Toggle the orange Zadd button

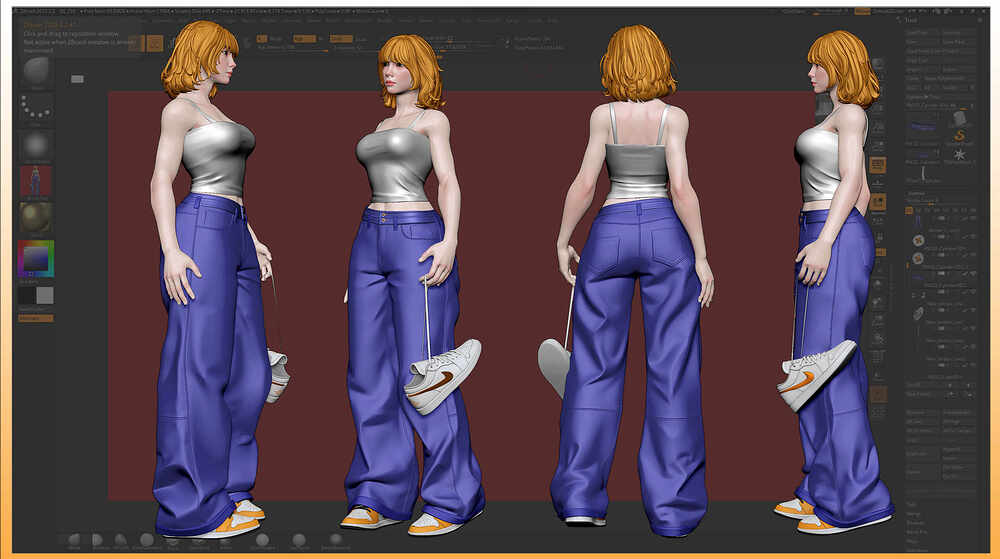(341, 39)
